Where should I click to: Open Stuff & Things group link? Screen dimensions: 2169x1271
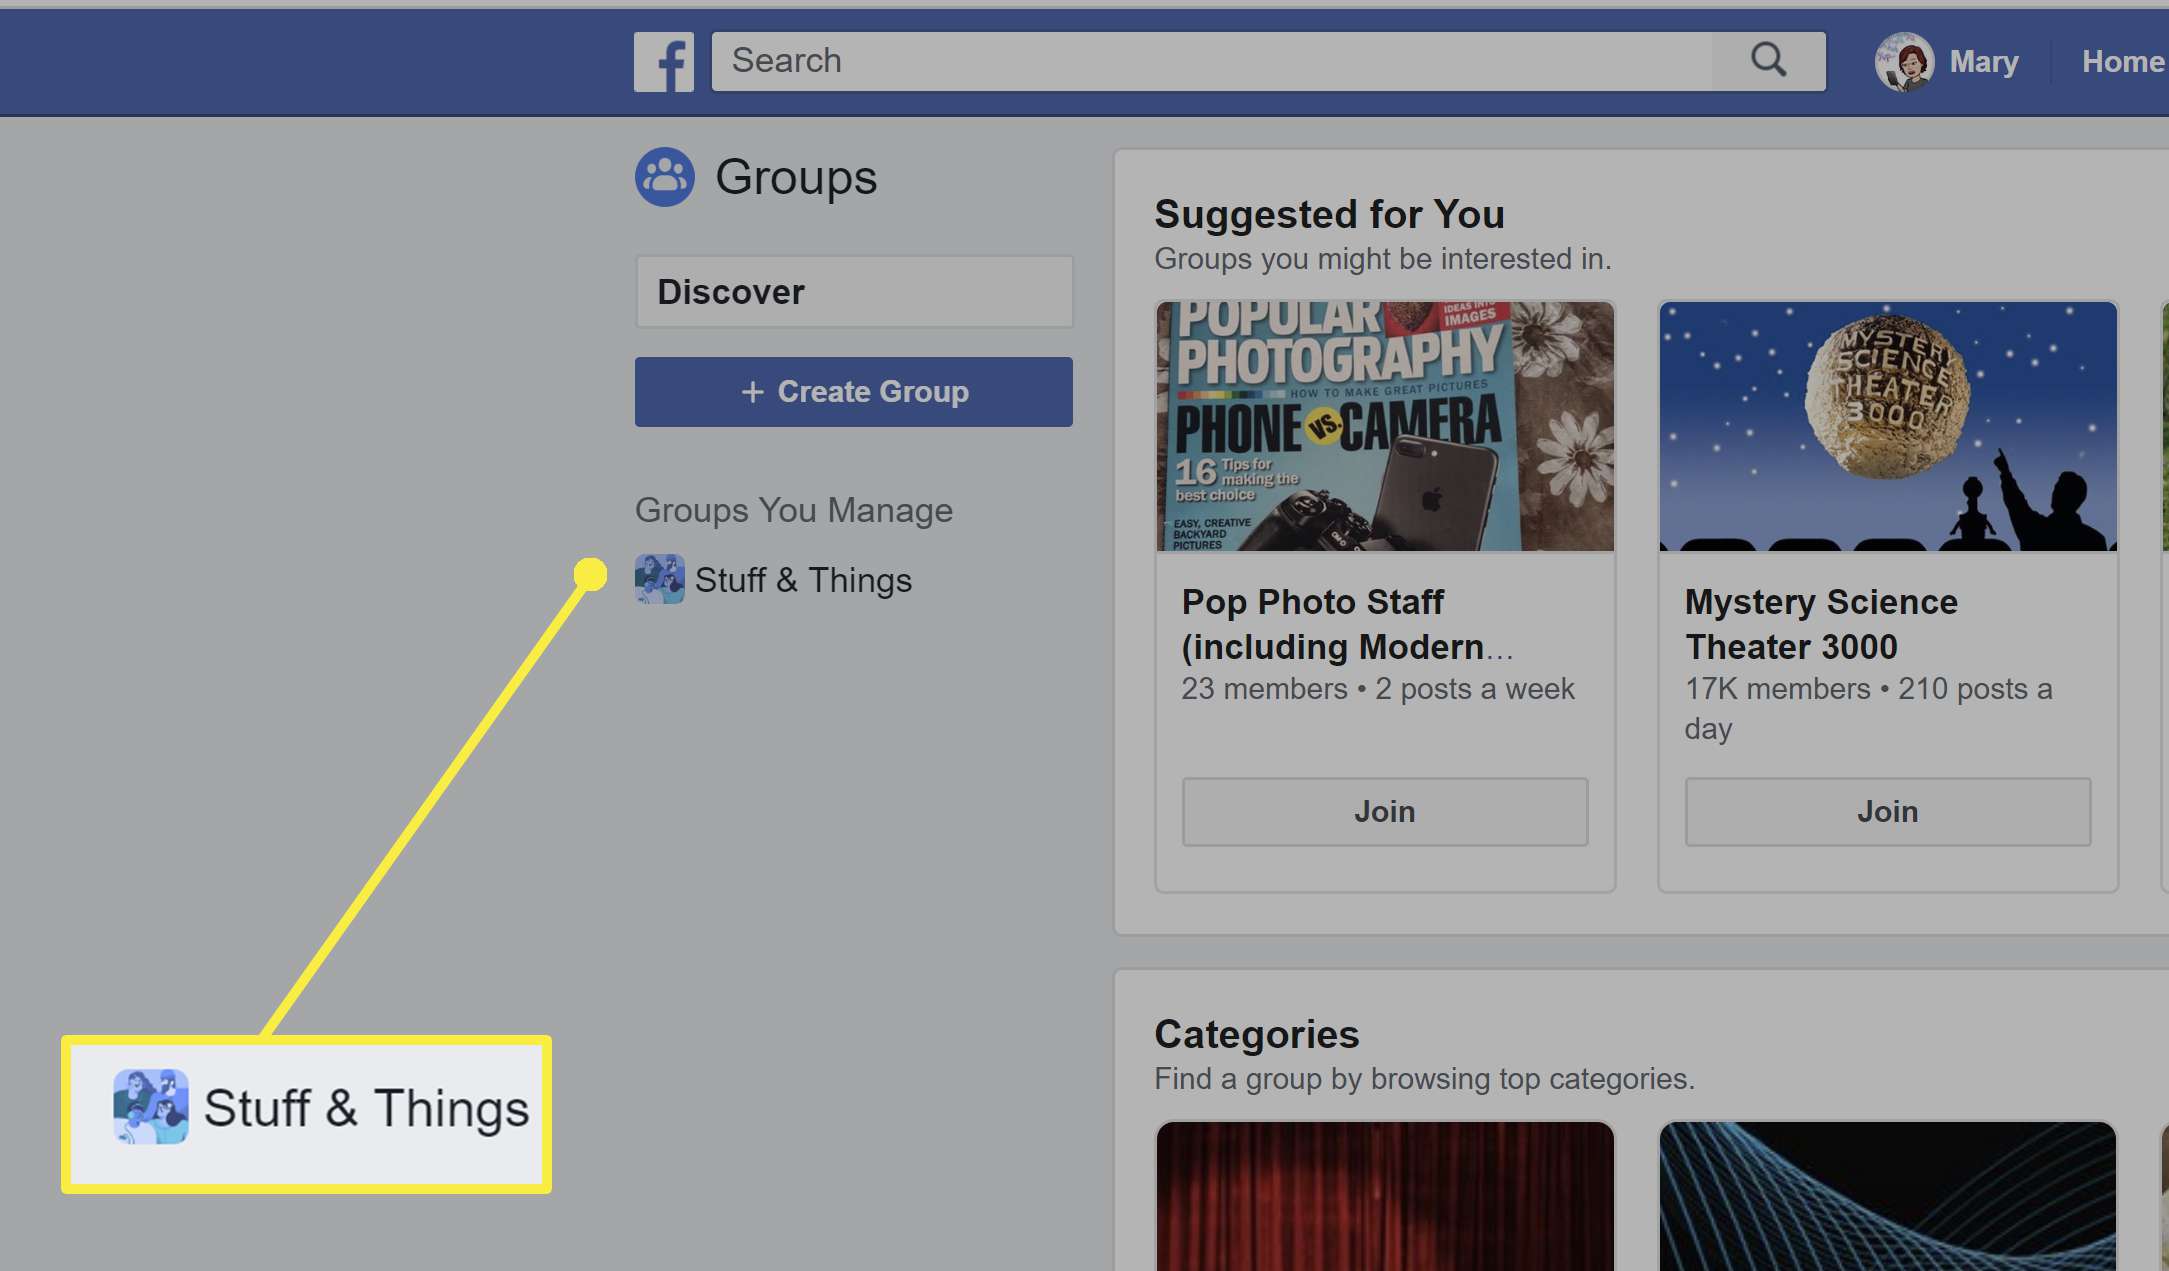click(x=803, y=580)
